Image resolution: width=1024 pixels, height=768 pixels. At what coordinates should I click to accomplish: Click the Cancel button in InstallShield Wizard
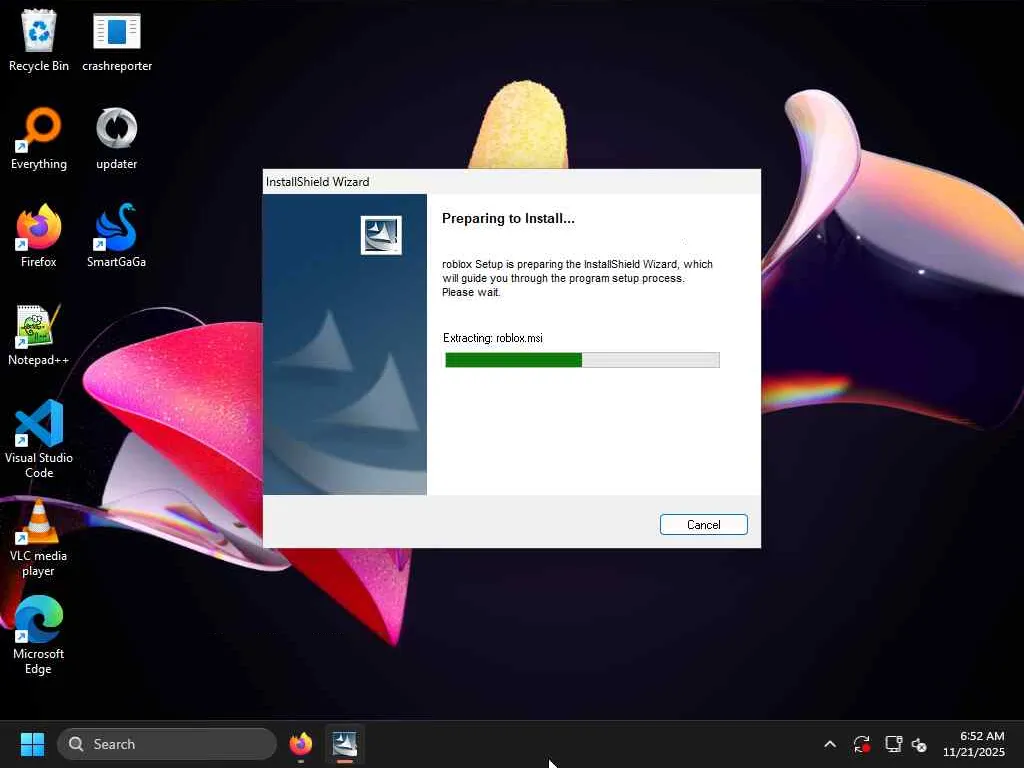coord(703,524)
